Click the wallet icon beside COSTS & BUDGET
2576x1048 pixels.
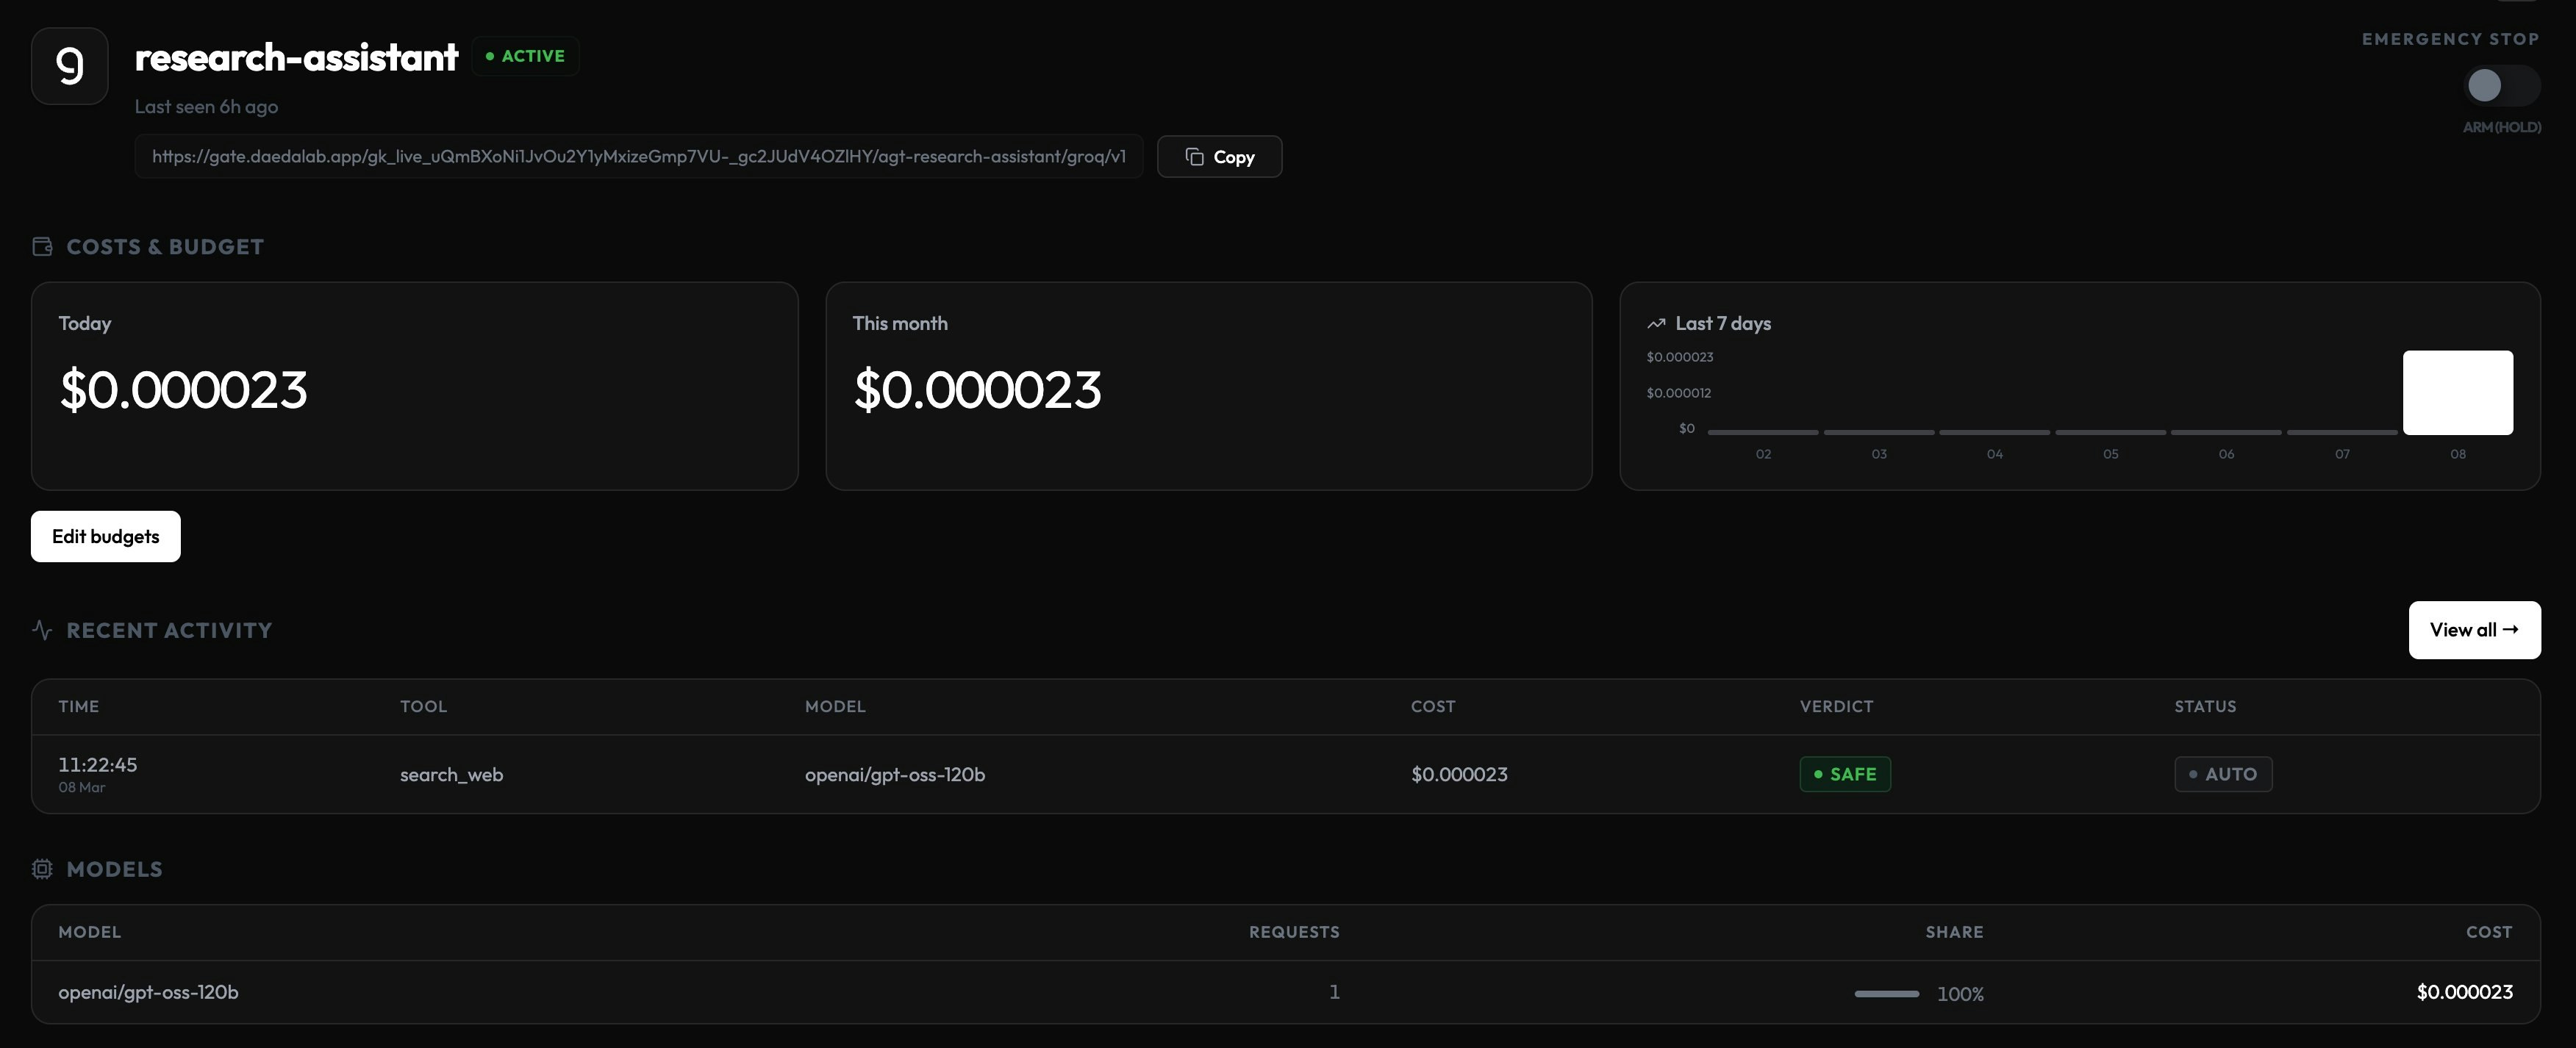tap(42, 246)
